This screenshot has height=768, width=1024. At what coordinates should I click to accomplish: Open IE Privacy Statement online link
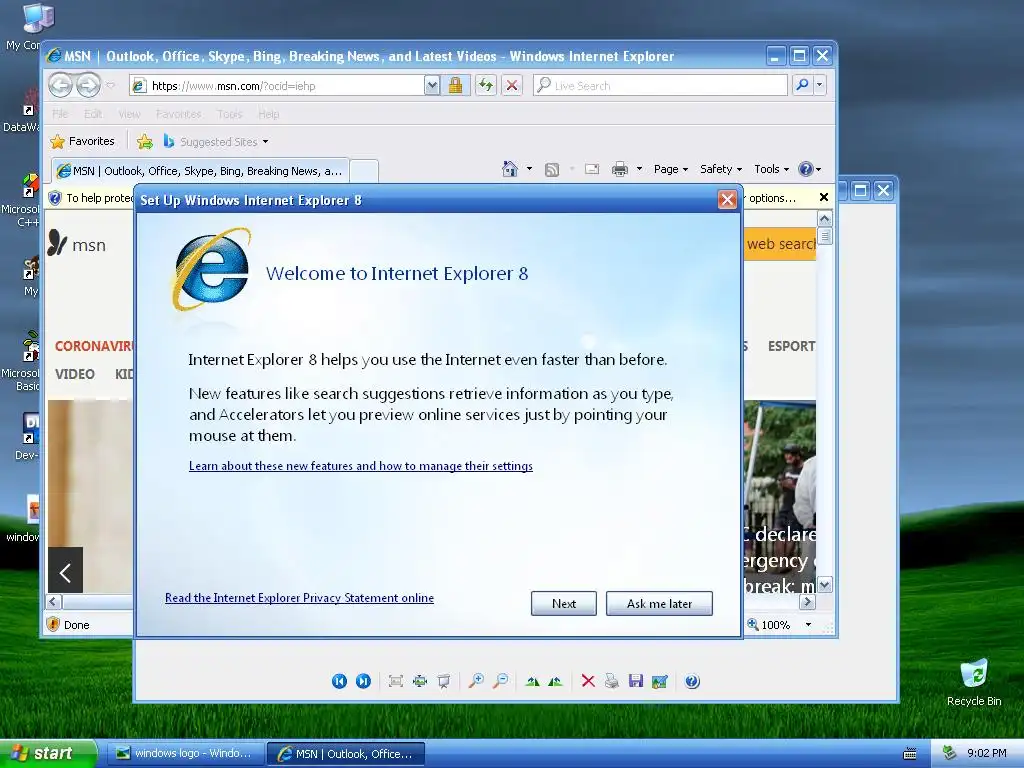[x=299, y=598]
